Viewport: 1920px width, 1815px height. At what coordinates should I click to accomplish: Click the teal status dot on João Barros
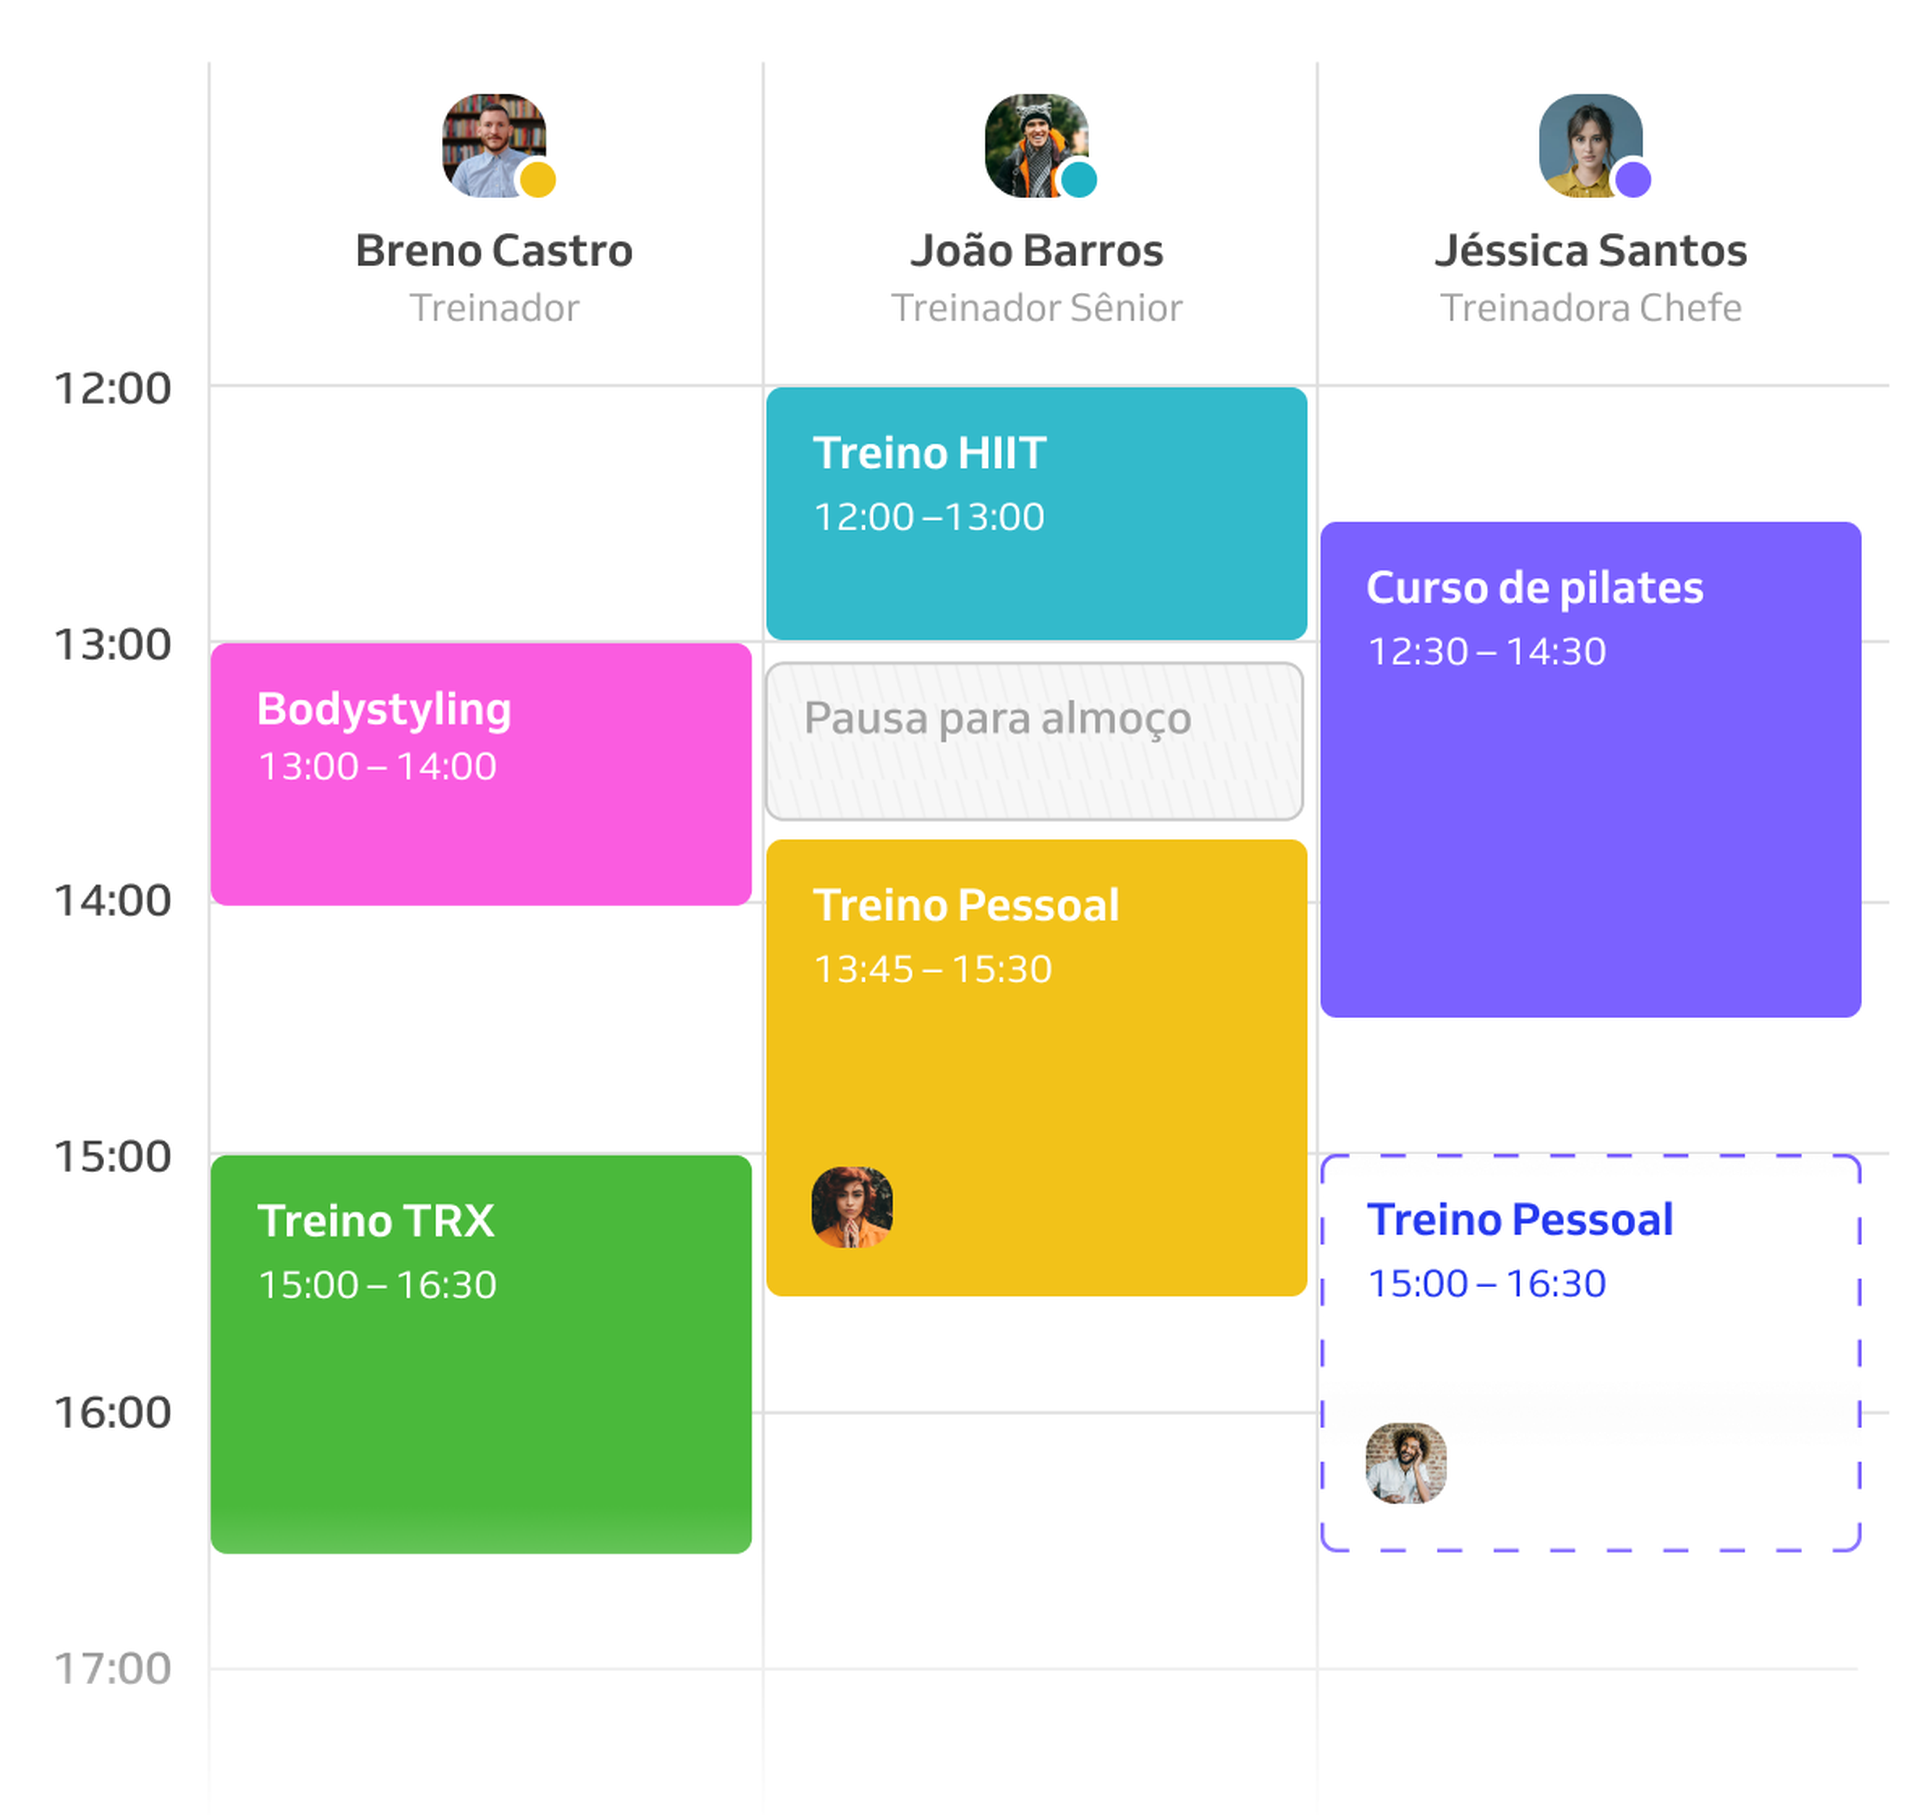pyautogui.click(x=1078, y=182)
